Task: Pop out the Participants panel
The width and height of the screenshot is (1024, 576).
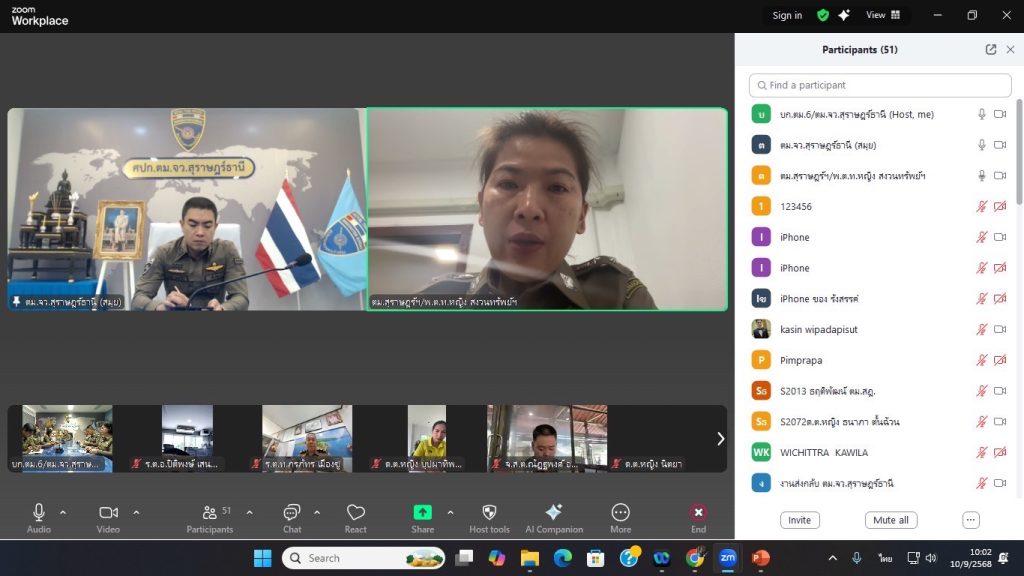Action: pyautogui.click(x=990, y=49)
